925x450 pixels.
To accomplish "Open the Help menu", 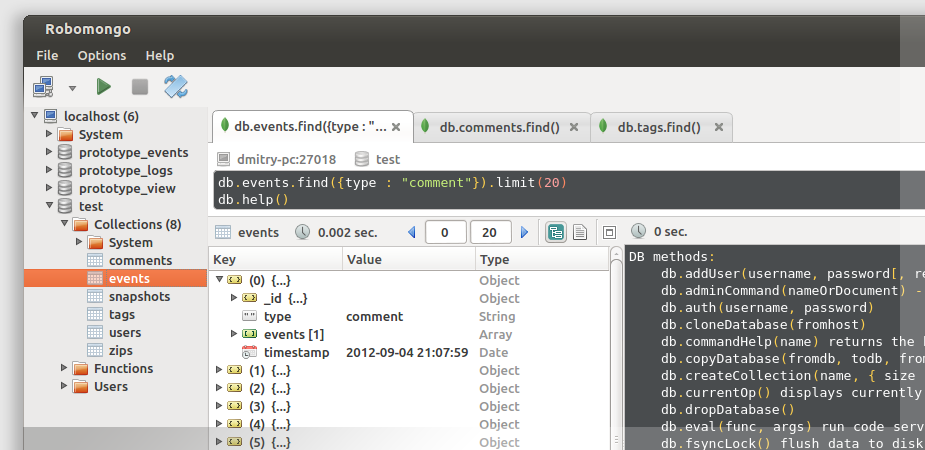I will click(x=160, y=55).
